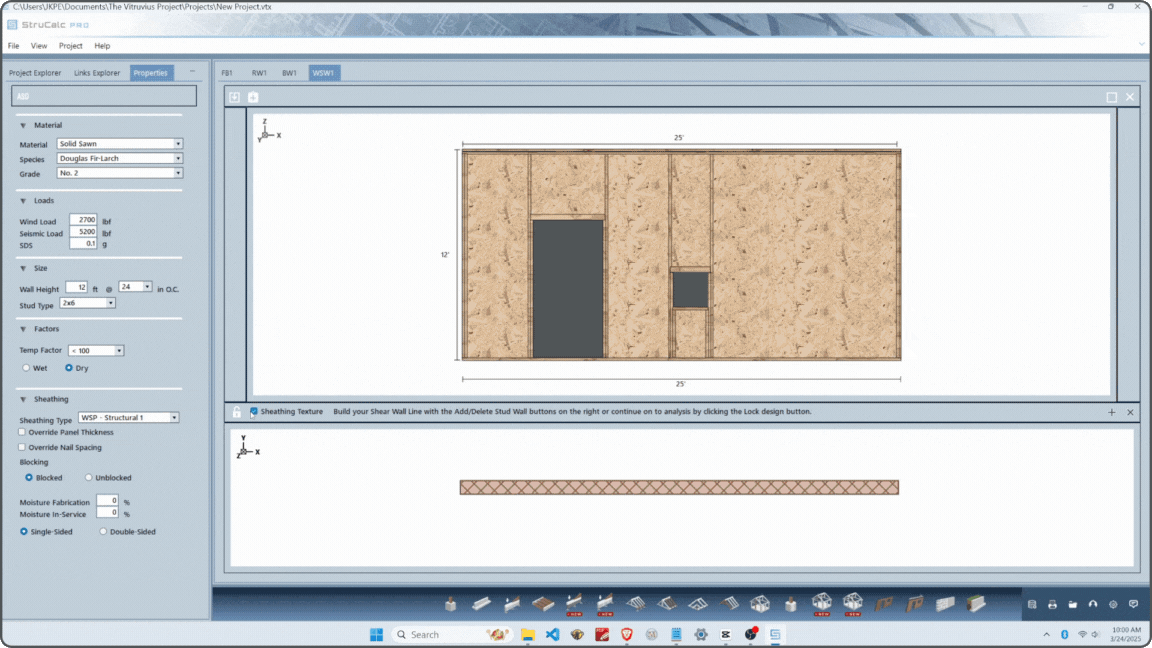Viewport: 1152px width, 648px height.
Task: Select the beam tool in the bottom toolbar
Action: (x=480, y=604)
